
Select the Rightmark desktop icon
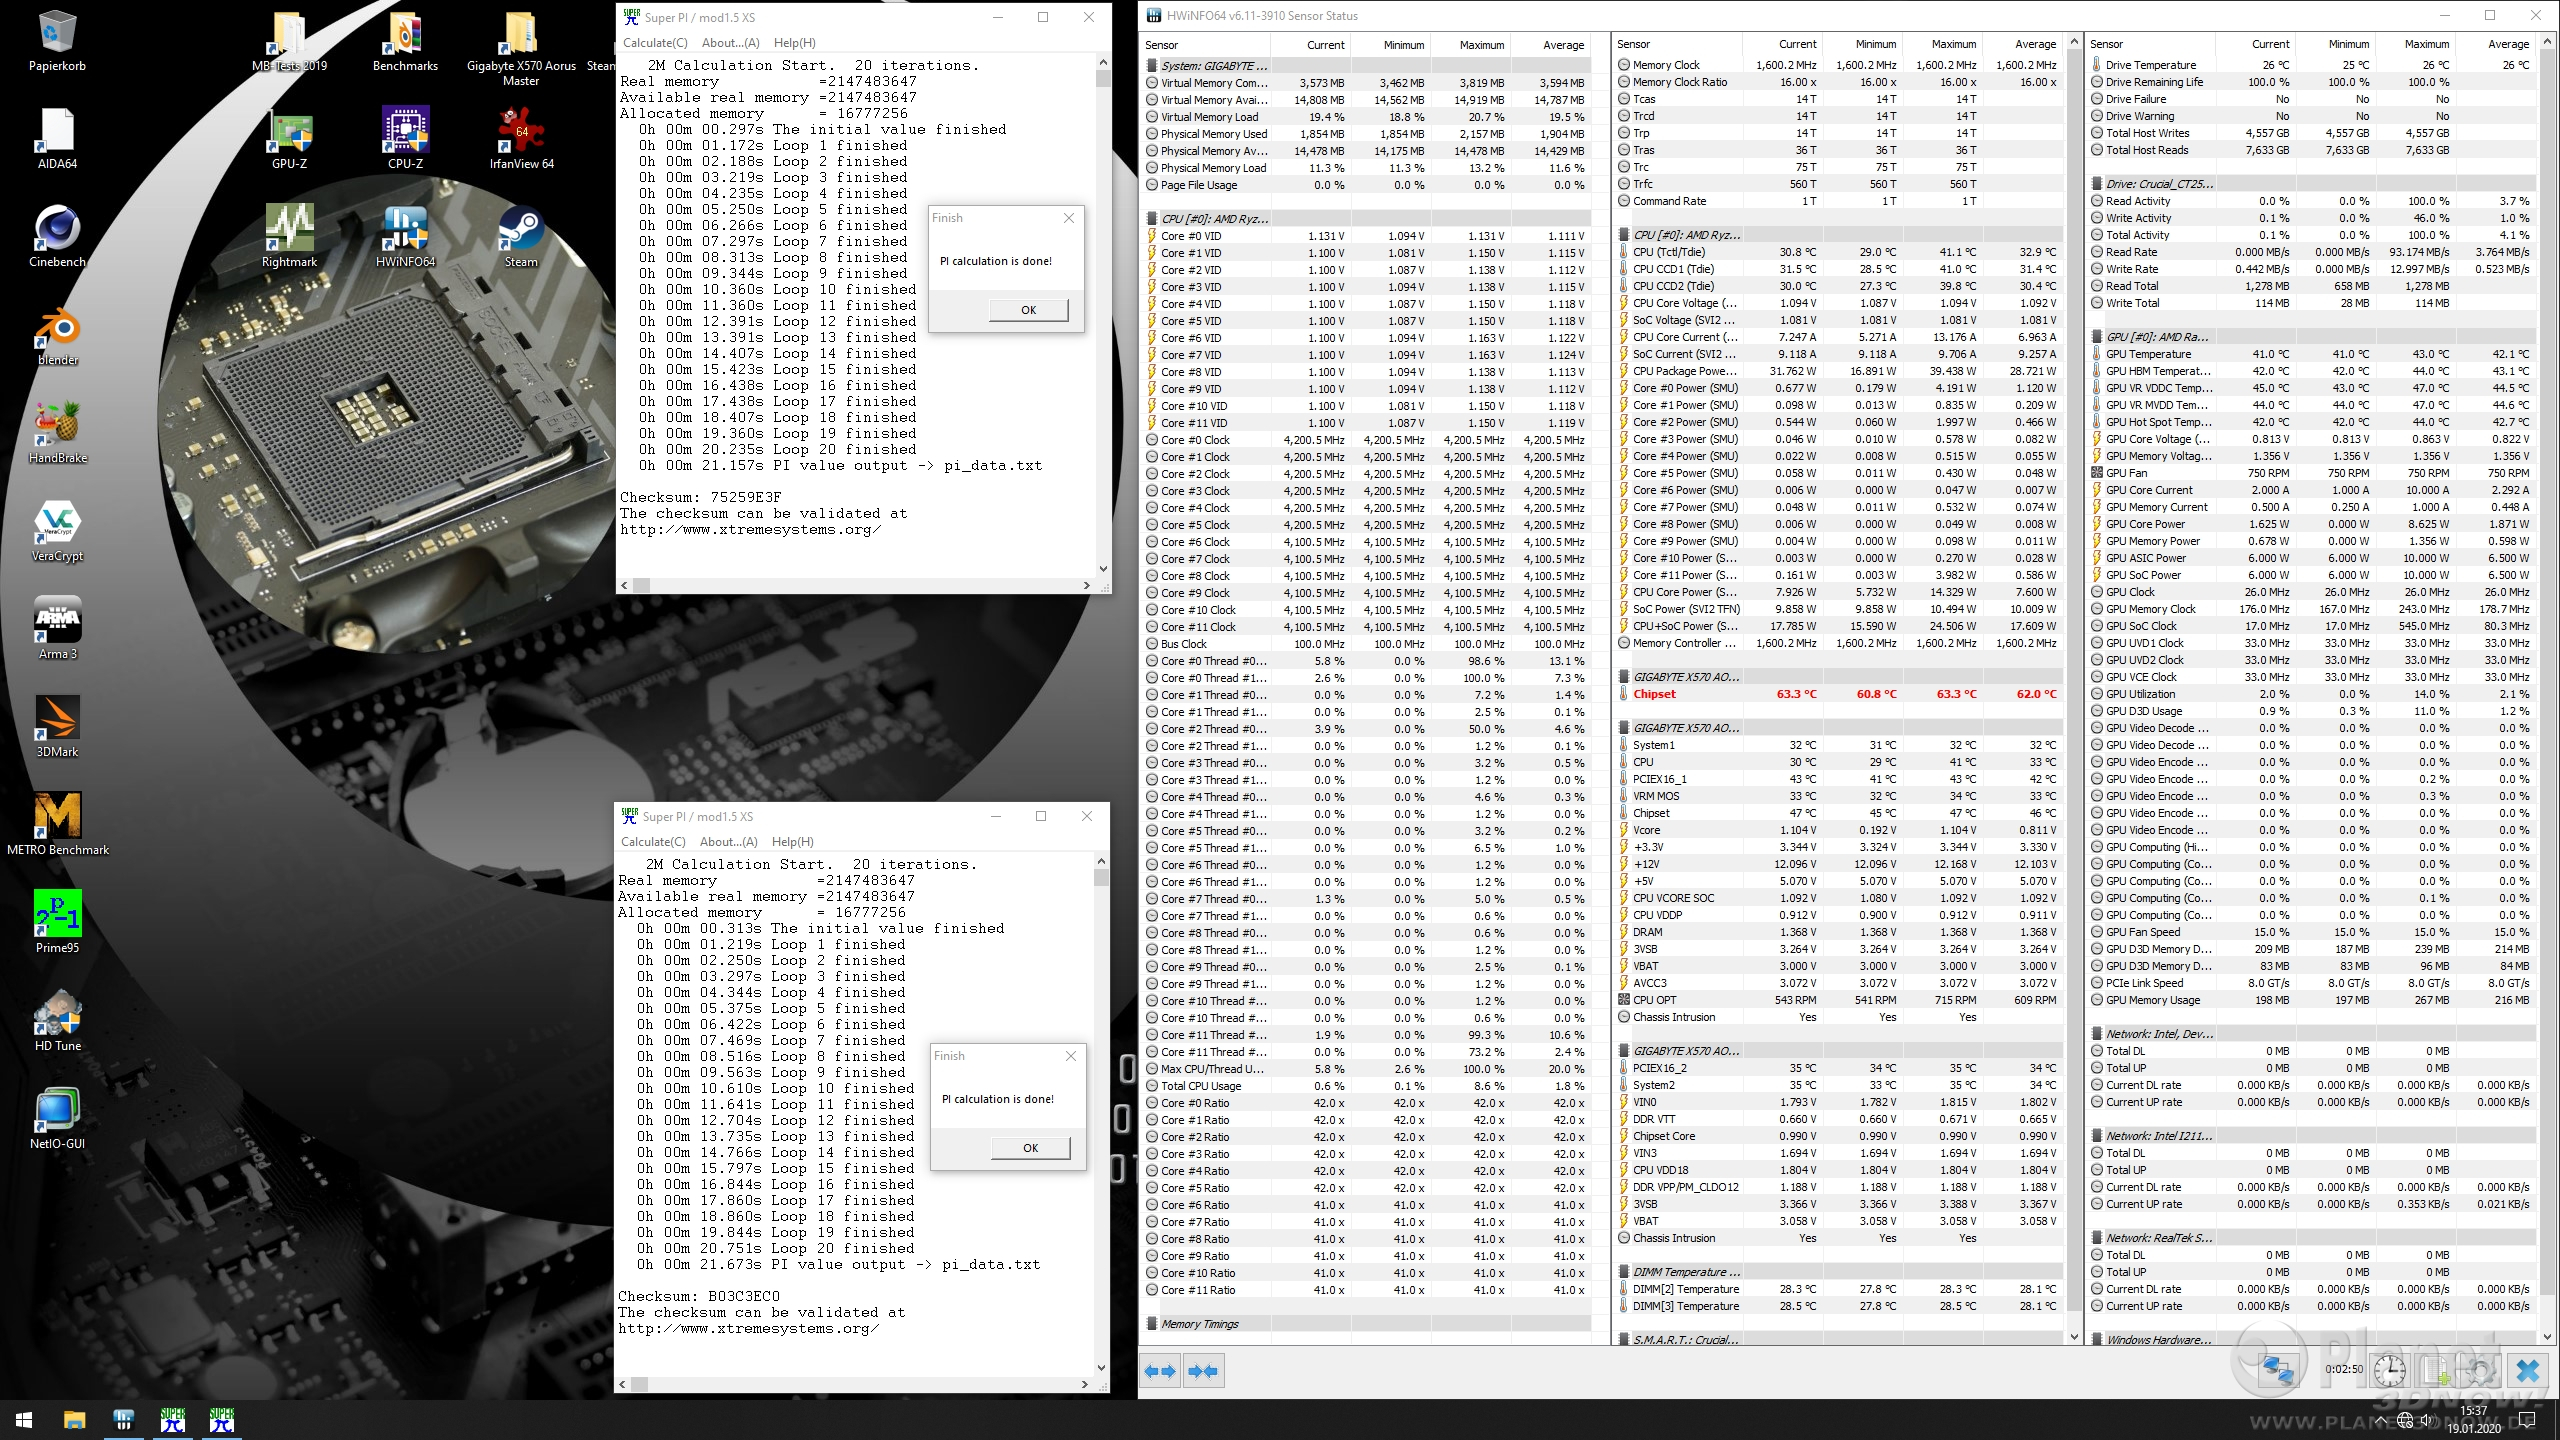click(x=289, y=237)
